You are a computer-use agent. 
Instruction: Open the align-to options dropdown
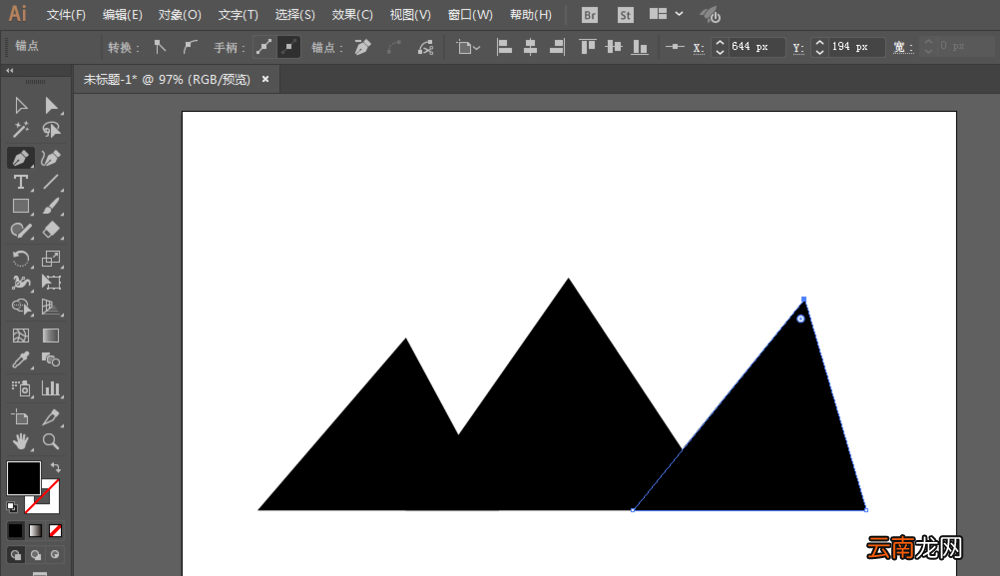[x=467, y=47]
